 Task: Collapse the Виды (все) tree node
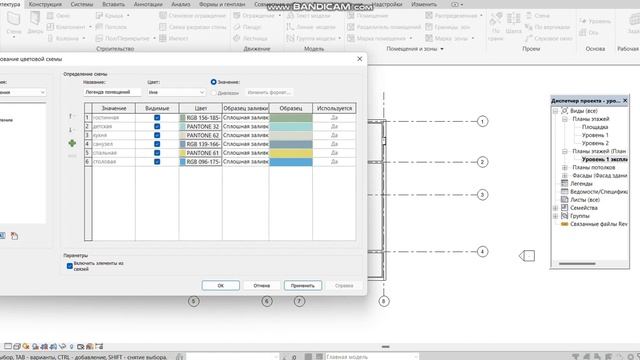(556, 111)
